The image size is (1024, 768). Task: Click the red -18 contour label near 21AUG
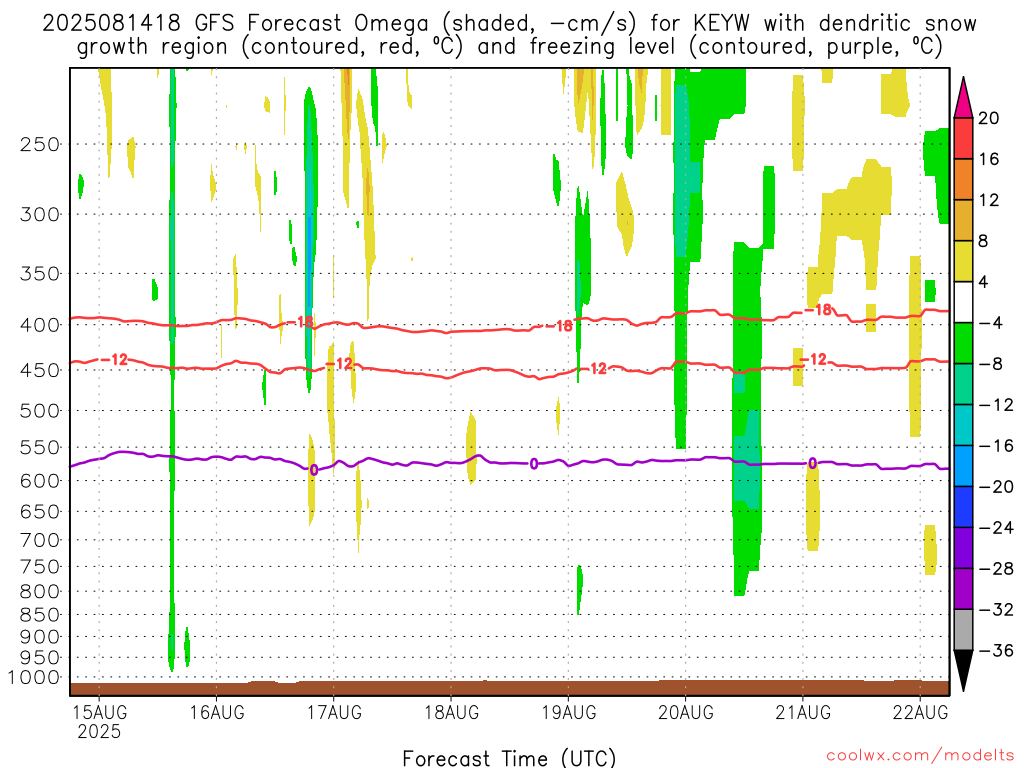pyautogui.click(x=818, y=310)
